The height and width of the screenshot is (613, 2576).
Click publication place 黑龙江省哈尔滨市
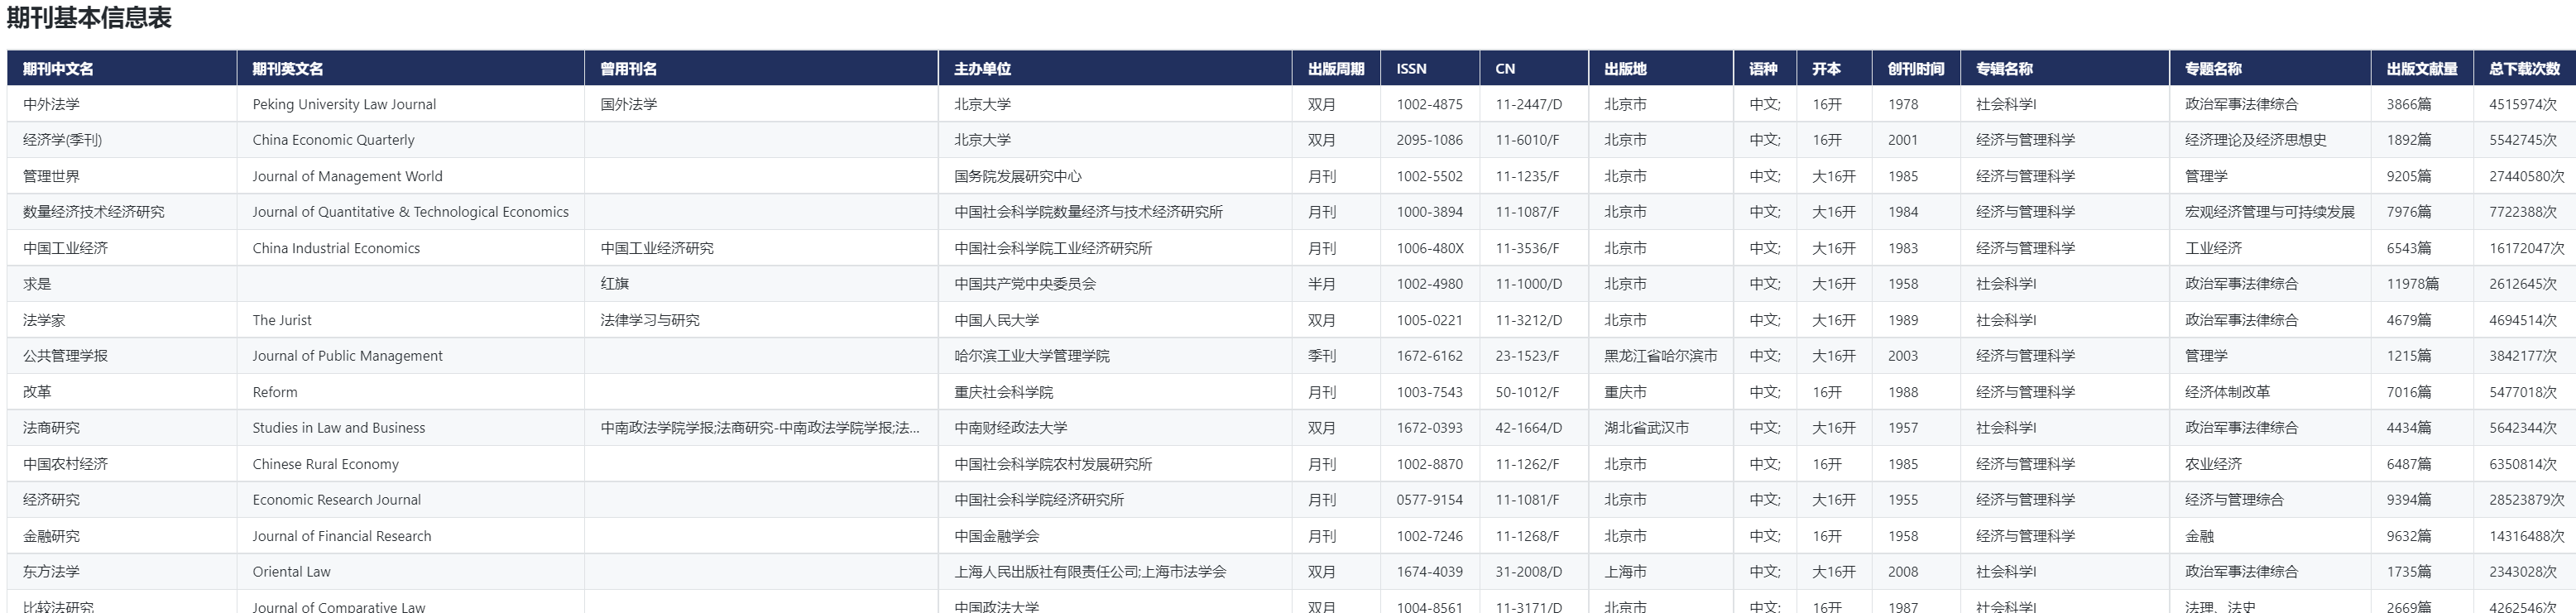tap(1661, 356)
